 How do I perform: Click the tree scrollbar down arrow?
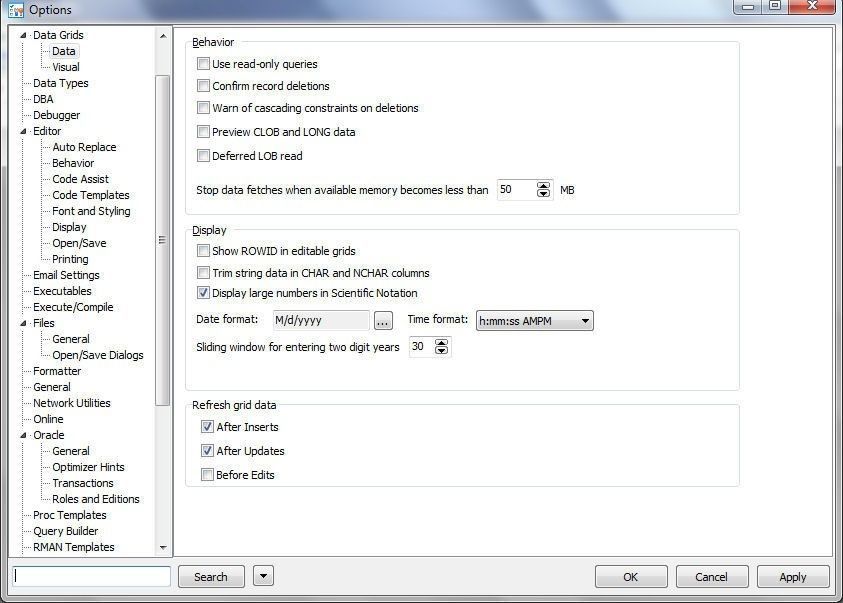point(163,548)
